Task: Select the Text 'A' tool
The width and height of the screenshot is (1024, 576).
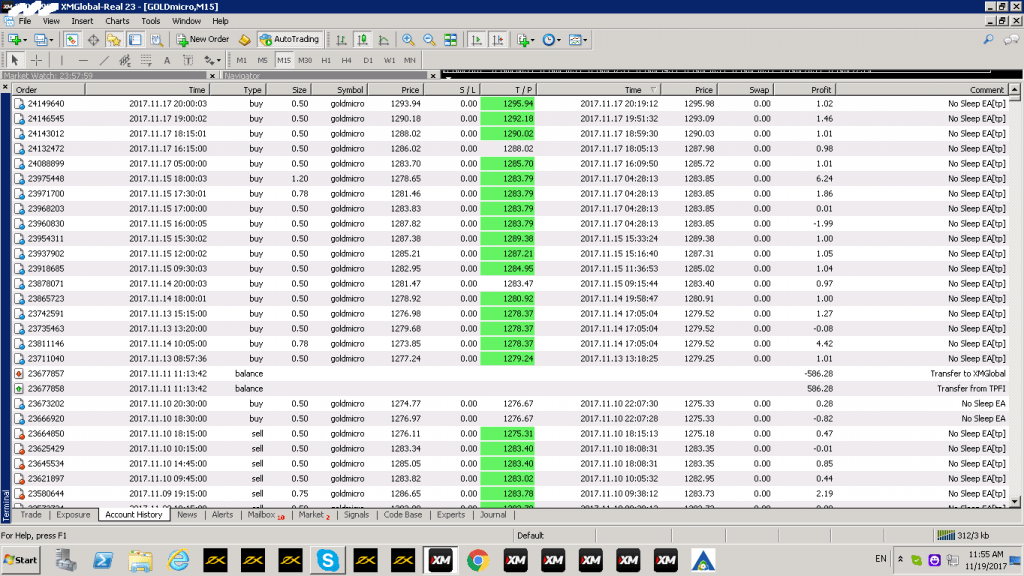Action: coord(167,60)
